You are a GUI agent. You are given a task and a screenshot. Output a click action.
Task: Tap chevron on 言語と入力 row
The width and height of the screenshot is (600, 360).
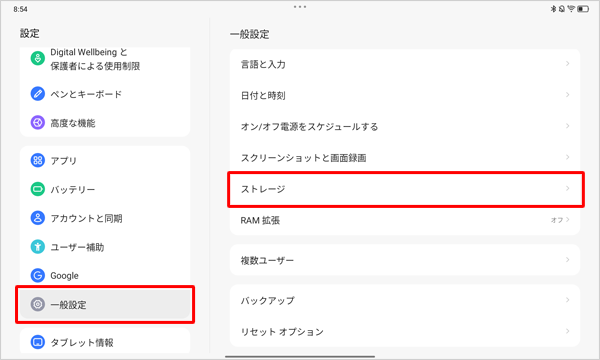tap(567, 64)
